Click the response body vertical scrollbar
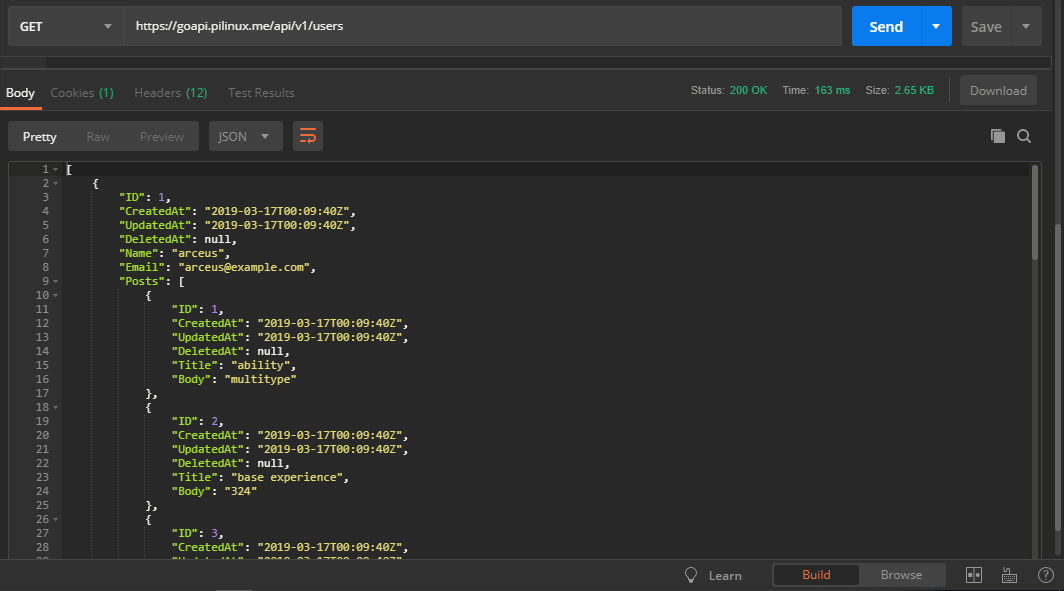The image size is (1064, 591). pos(1035,212)
